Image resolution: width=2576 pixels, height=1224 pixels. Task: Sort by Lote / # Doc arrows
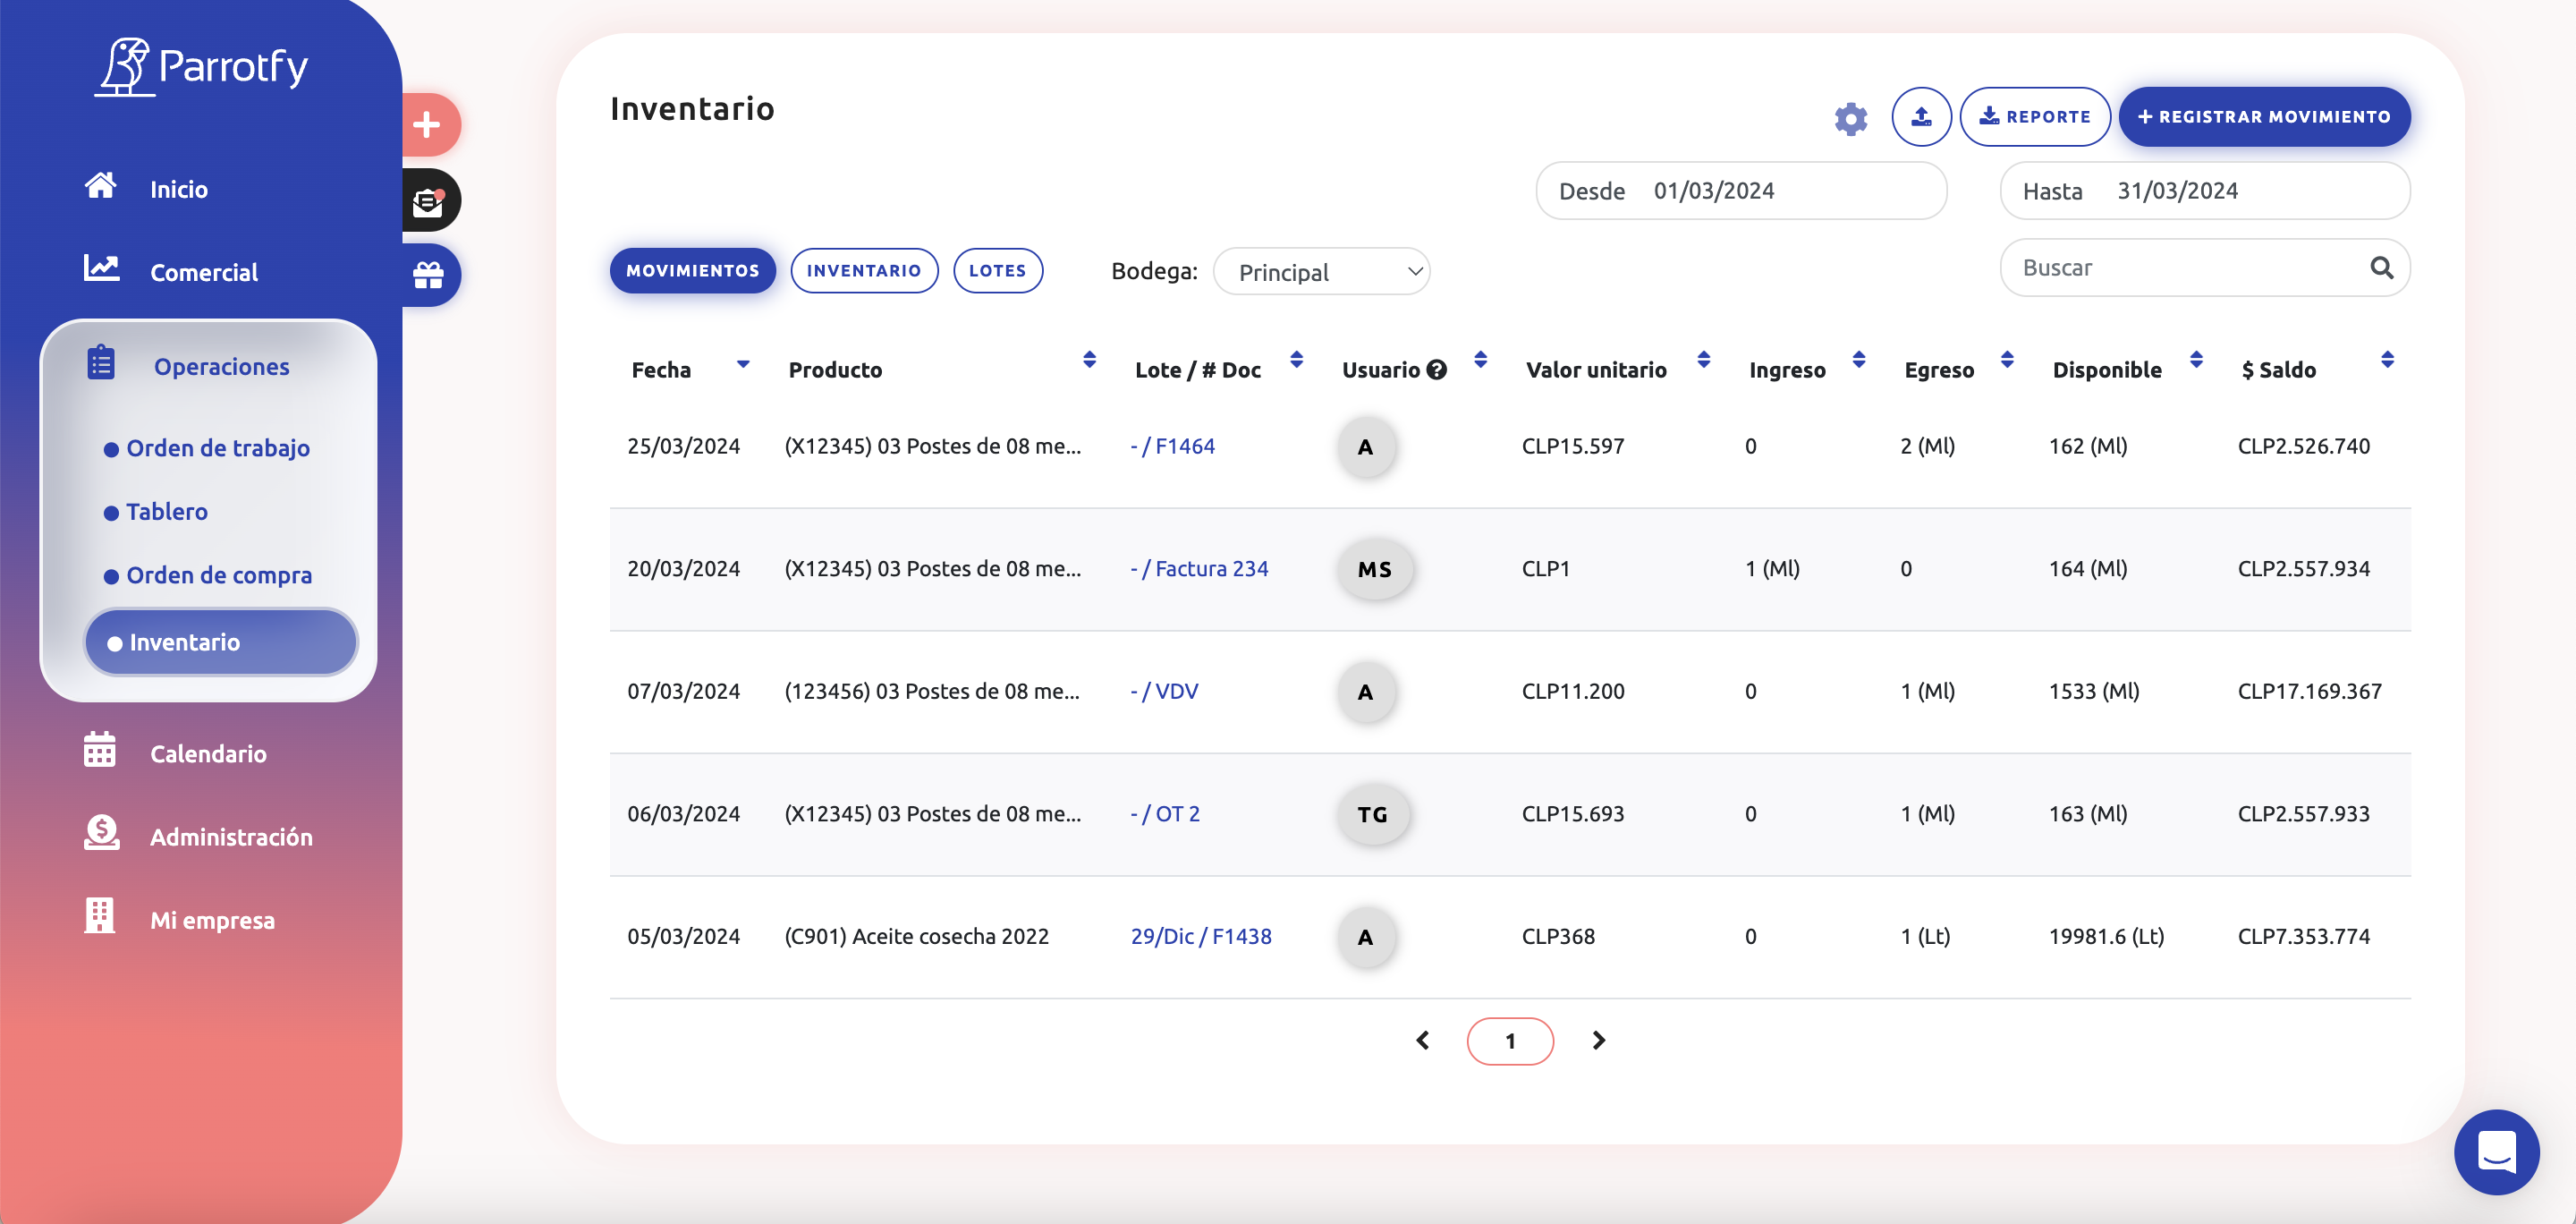[x=1296, y=360]
